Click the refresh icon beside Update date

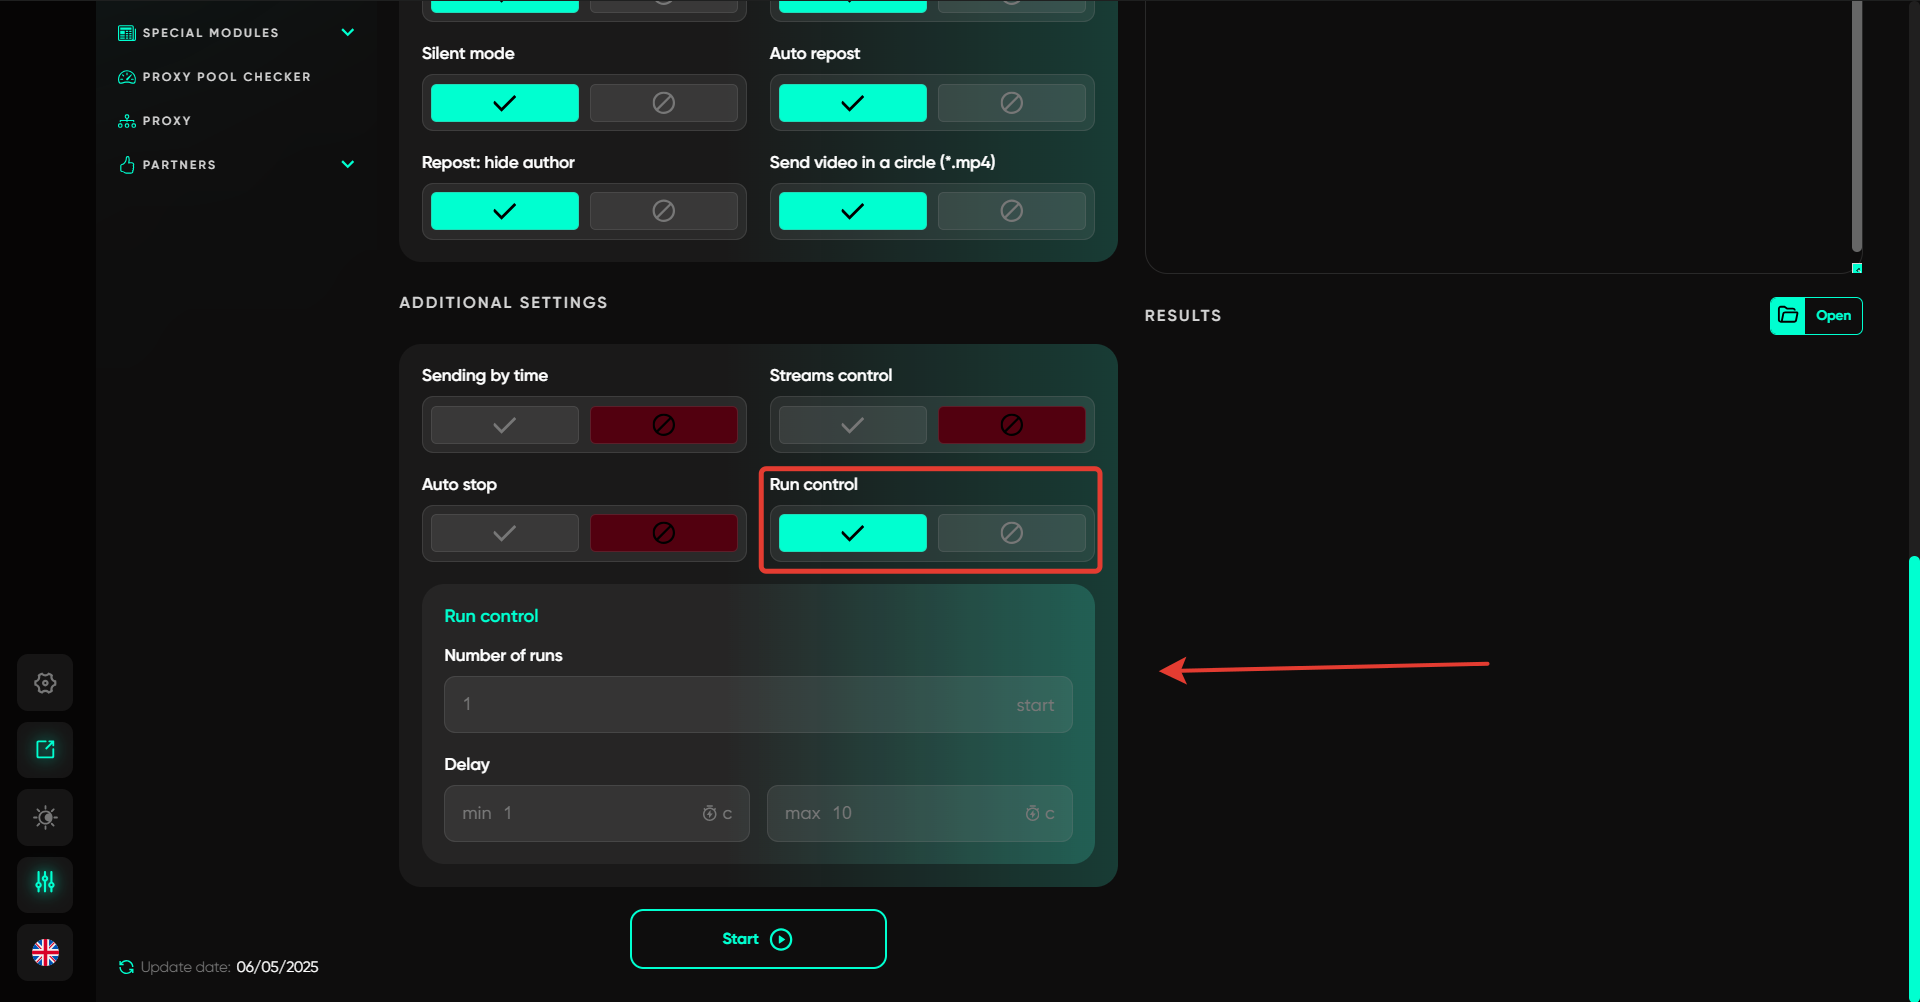126,967
